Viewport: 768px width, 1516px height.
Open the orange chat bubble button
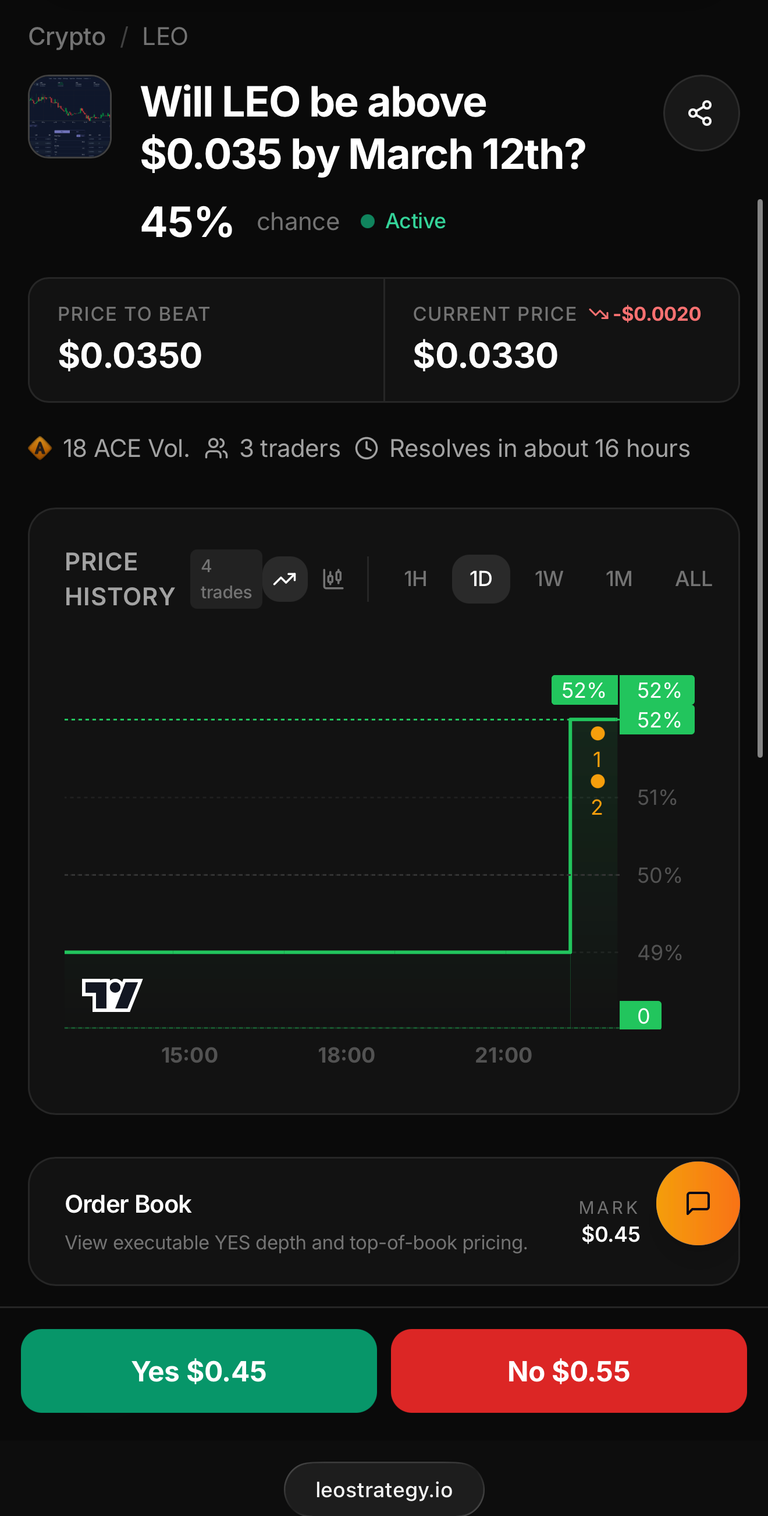tap(698, 1203)
